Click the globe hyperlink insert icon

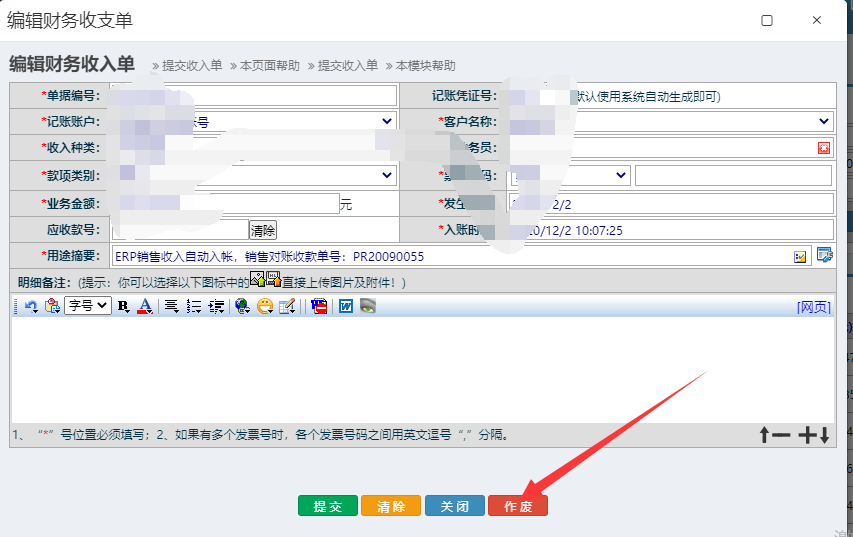(x=242, y=306)
